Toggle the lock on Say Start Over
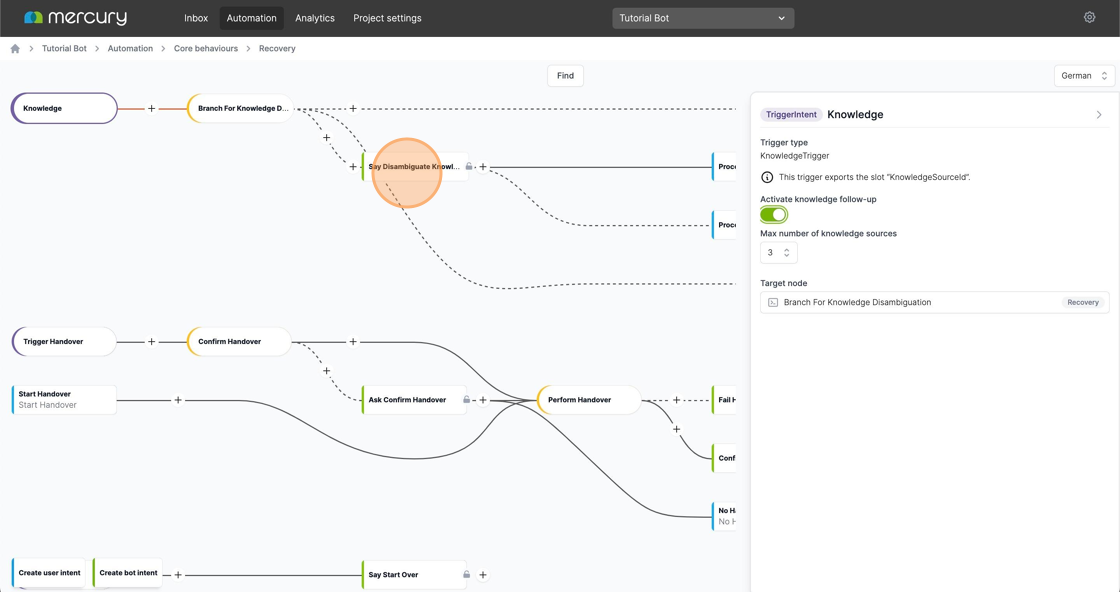1120x592 pixels. [x=466, y=575]
